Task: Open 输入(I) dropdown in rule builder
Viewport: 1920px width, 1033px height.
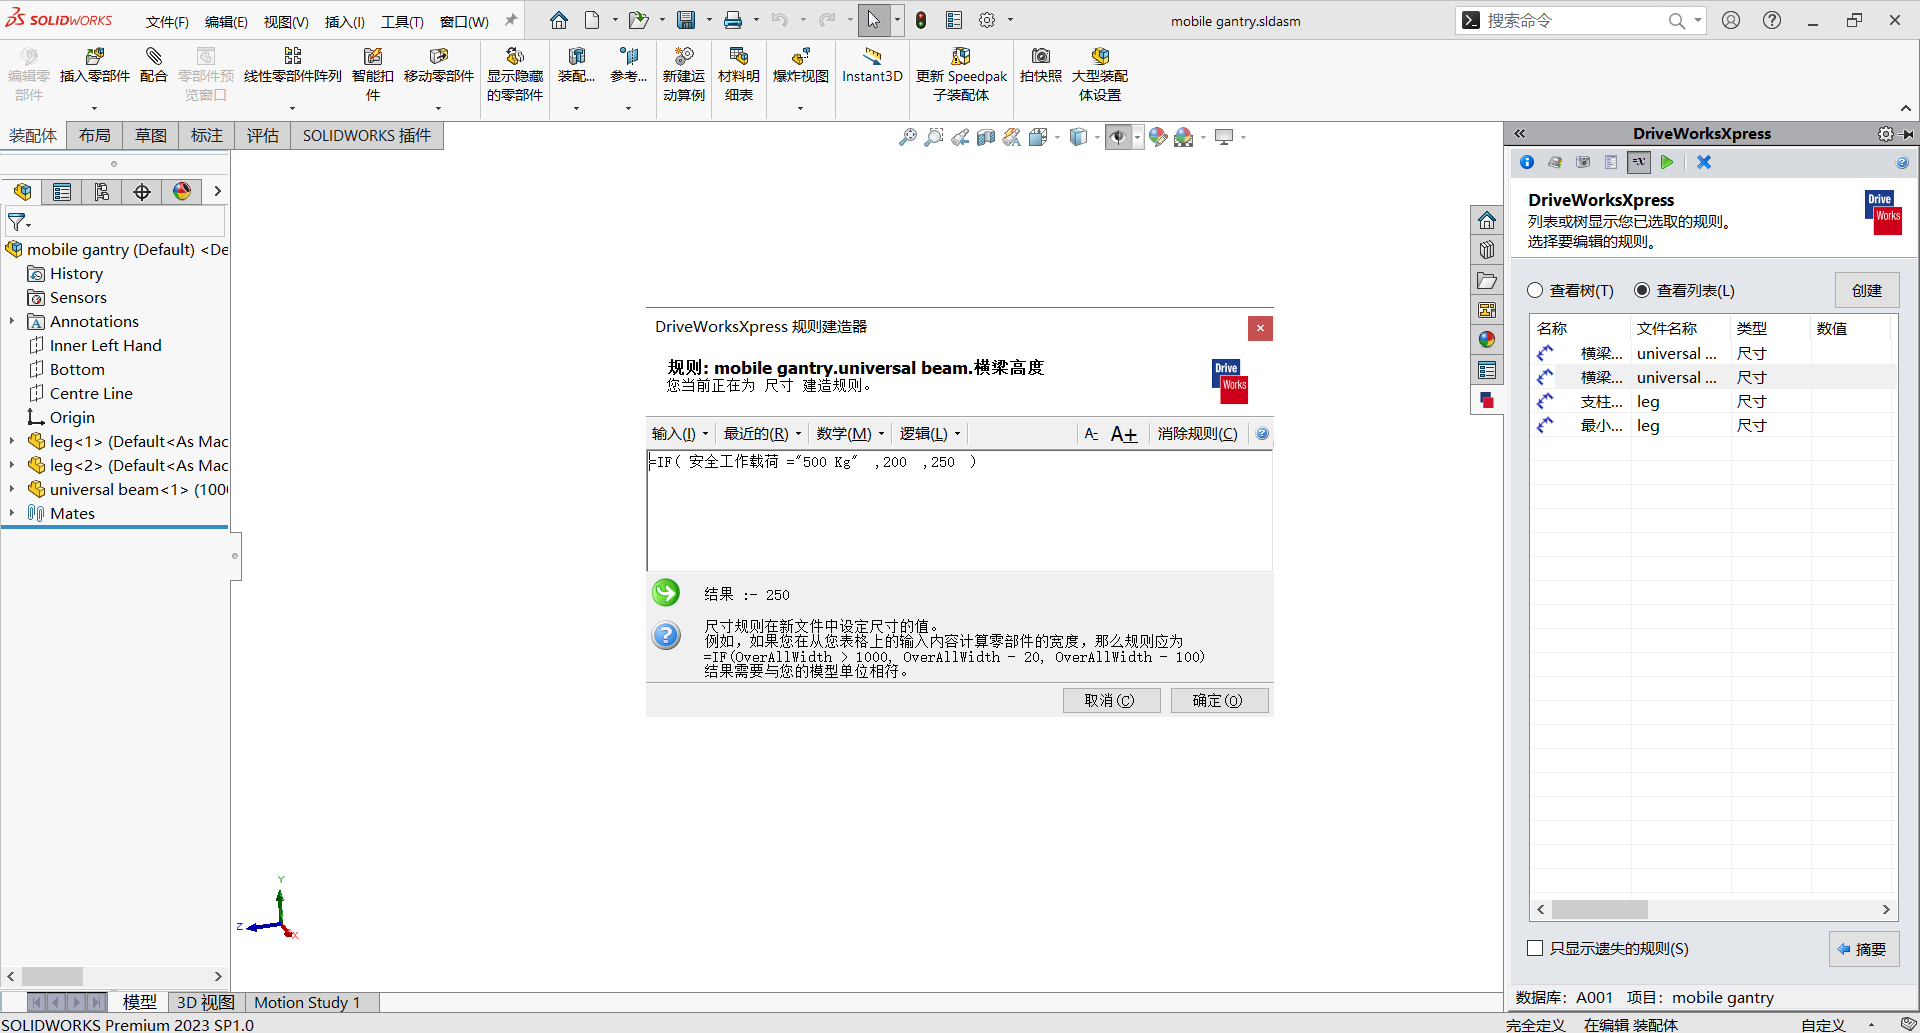Action: coord(680,434)
